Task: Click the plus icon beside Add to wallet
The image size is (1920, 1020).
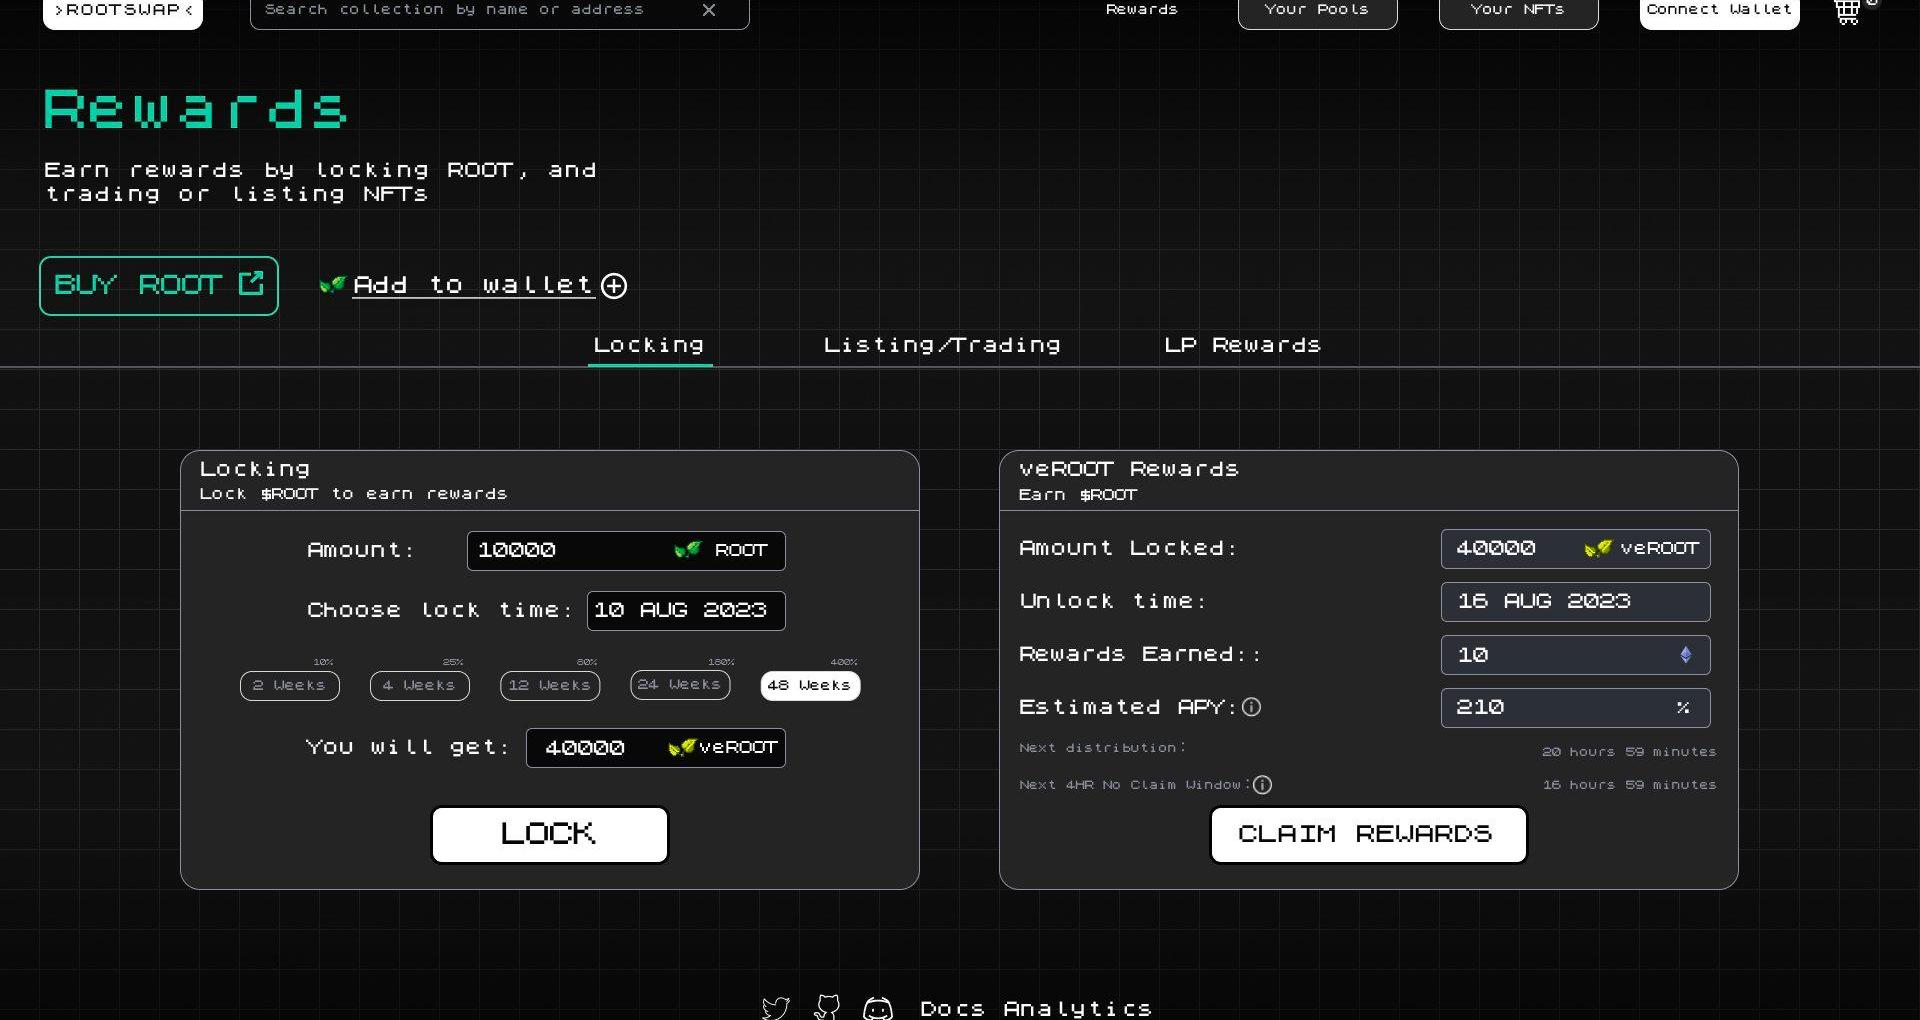Action: (x=614, y=286)
